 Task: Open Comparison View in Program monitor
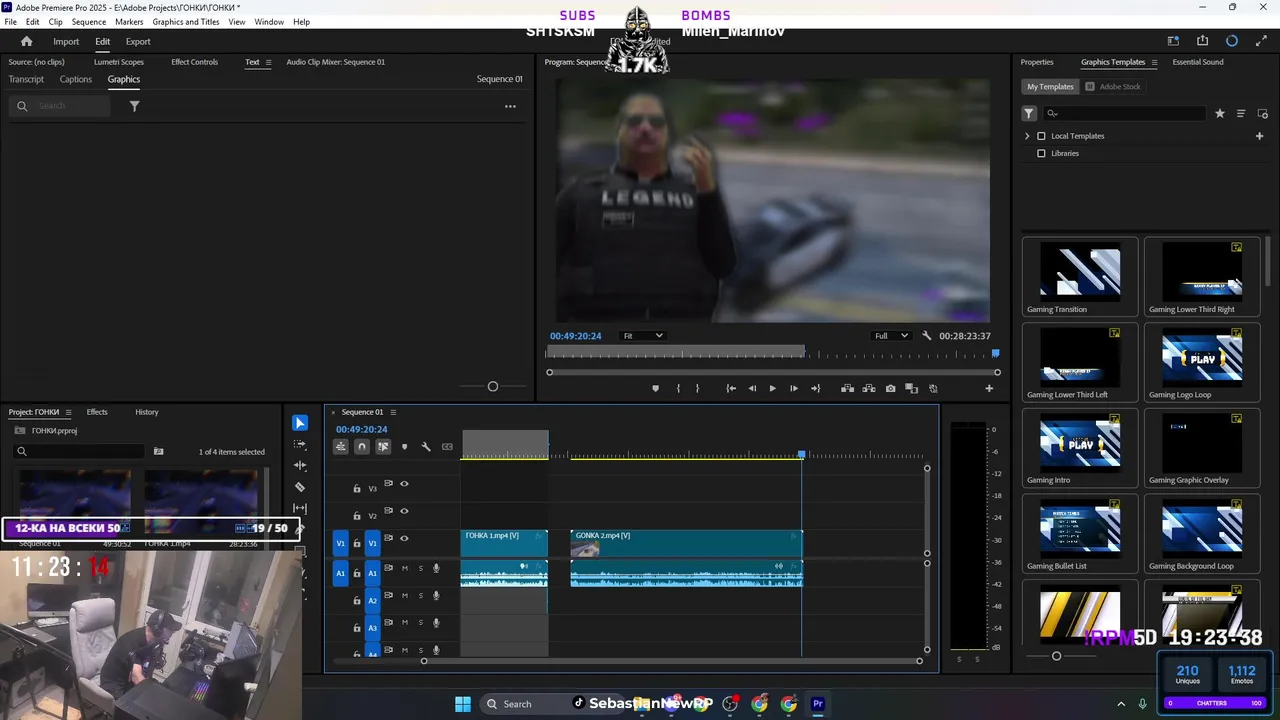click(911, 388)
